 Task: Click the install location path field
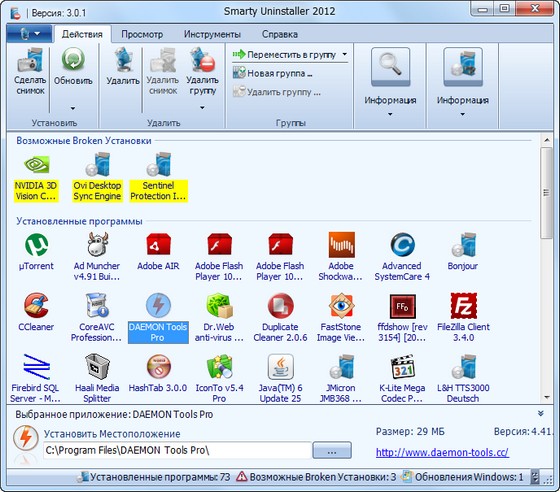tap(177, 450)
